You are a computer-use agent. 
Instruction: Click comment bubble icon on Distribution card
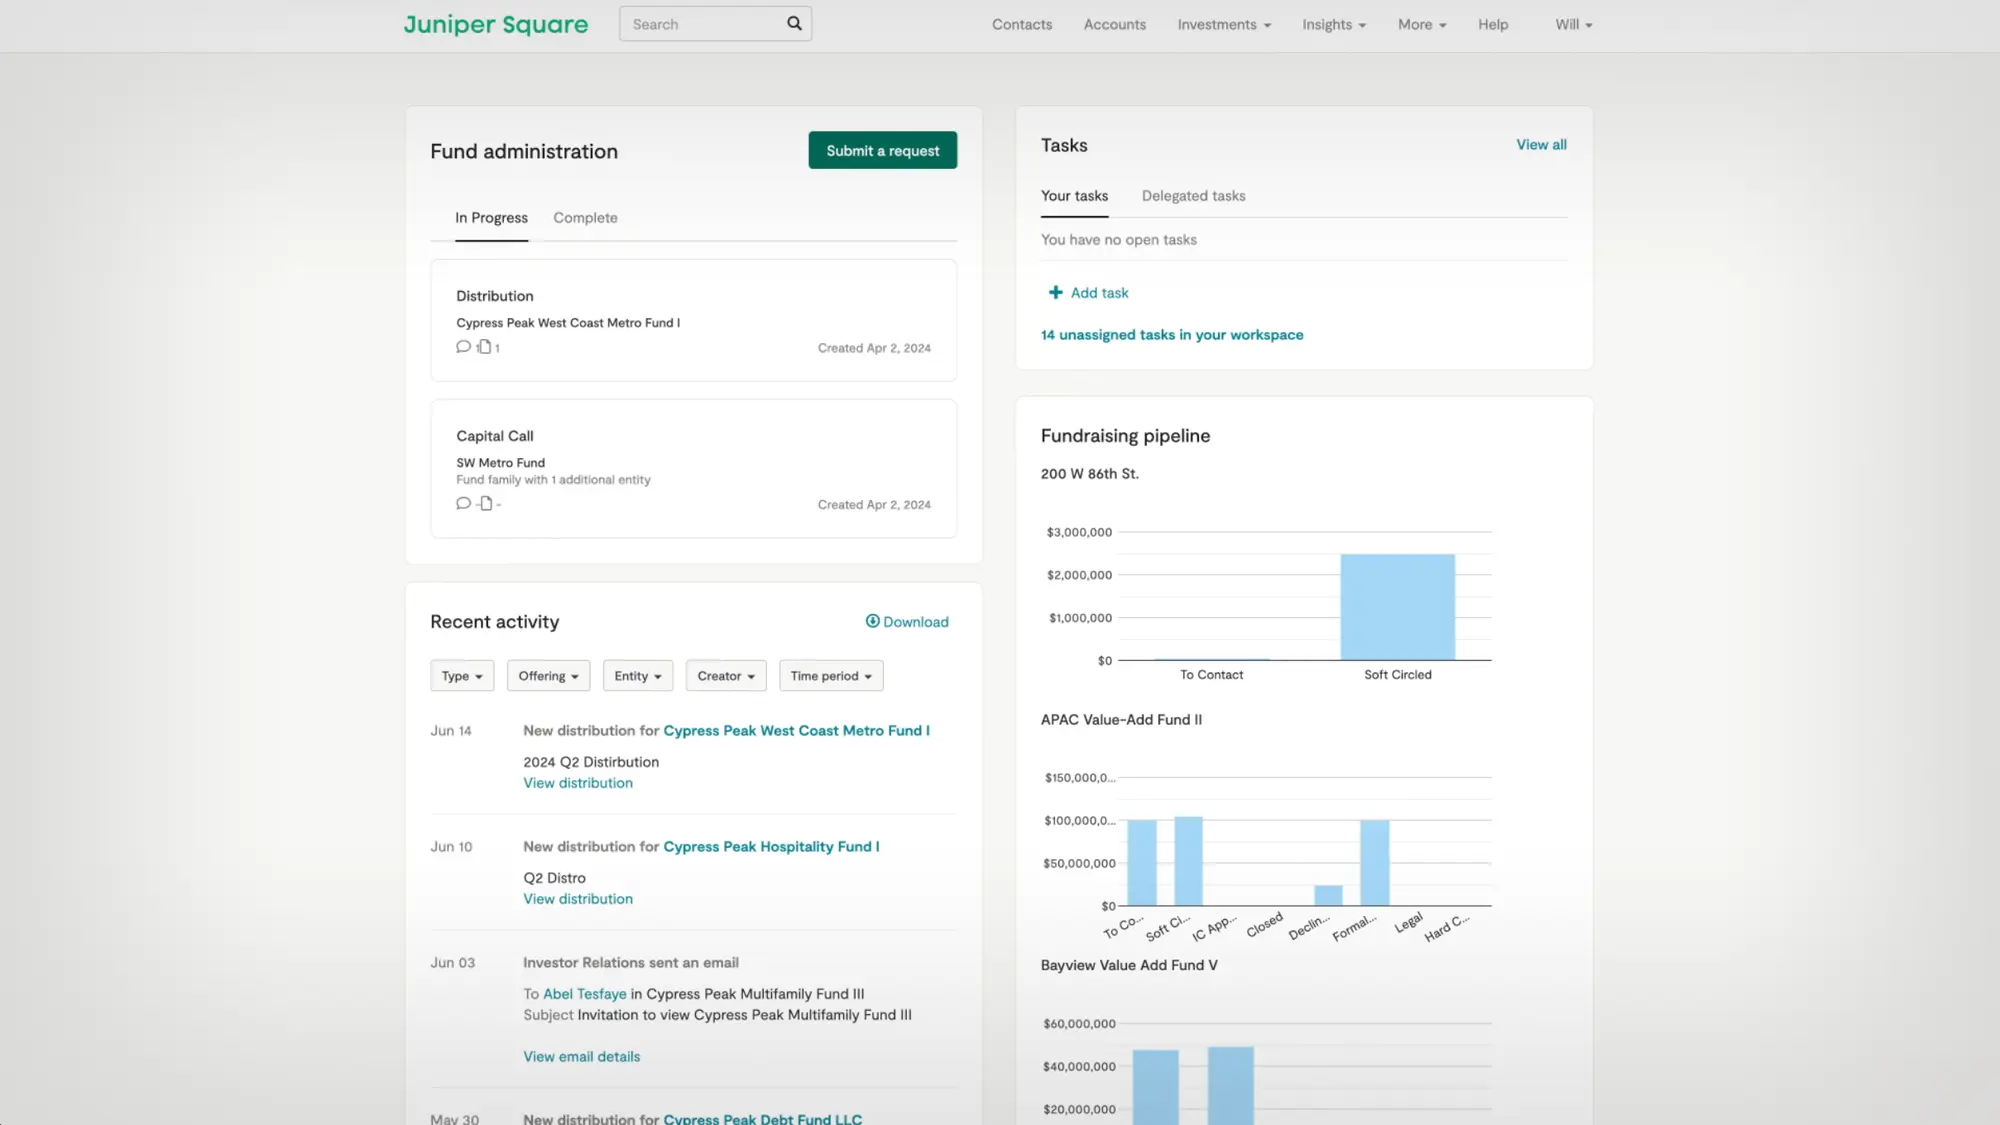(463, 347)
